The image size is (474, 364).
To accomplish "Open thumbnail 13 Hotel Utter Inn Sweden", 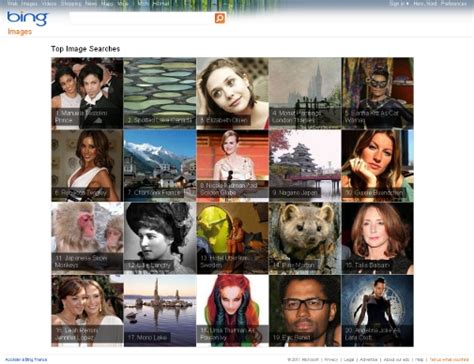I will 232,238.
